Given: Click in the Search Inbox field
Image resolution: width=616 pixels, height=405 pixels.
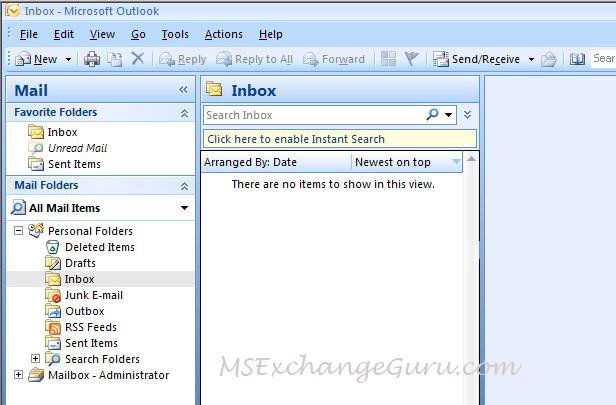Looking at the screenshot, I should point(312,115).
